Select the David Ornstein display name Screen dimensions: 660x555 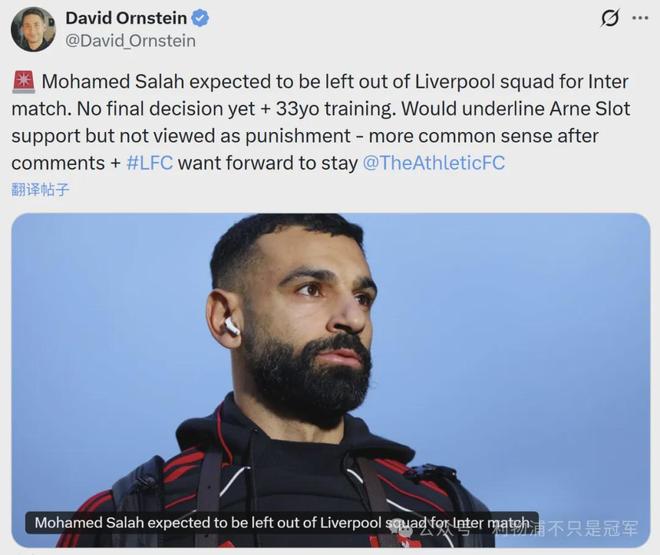tap(126, 18)
